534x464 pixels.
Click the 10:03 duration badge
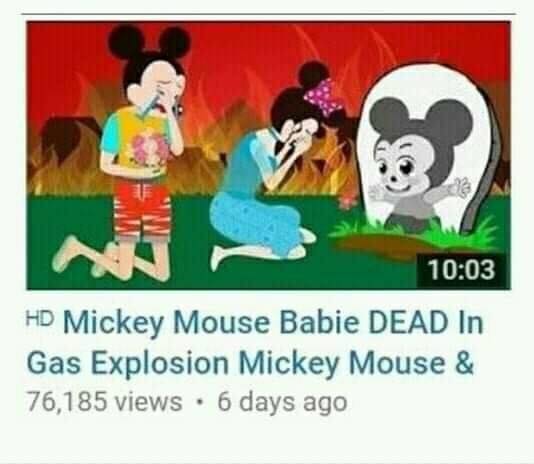coord(461,270)
